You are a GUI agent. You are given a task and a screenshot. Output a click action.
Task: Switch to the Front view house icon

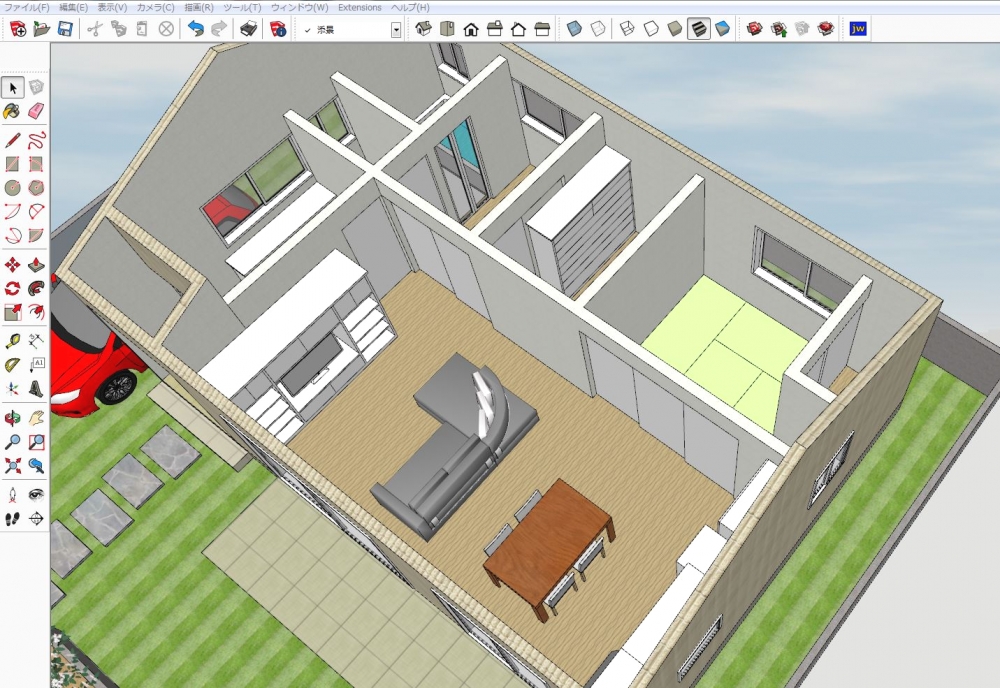tap(471, 29)
